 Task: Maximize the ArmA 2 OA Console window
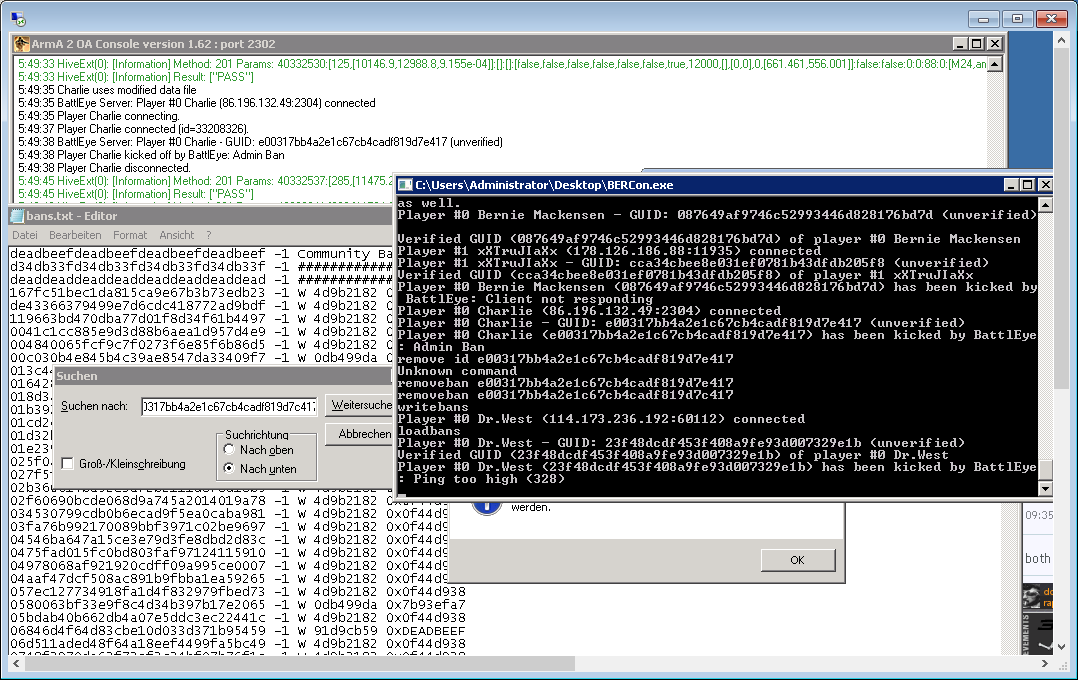pos(977,44)
